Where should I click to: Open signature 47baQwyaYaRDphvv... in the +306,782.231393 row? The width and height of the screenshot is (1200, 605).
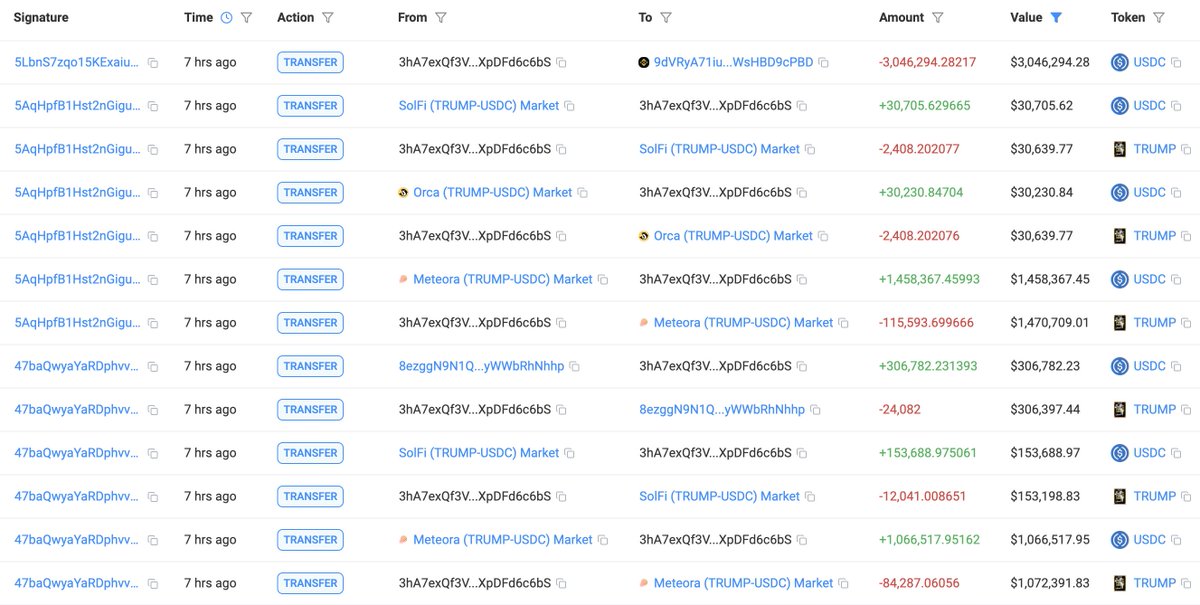pyautogui.click(x=77, y=366)
